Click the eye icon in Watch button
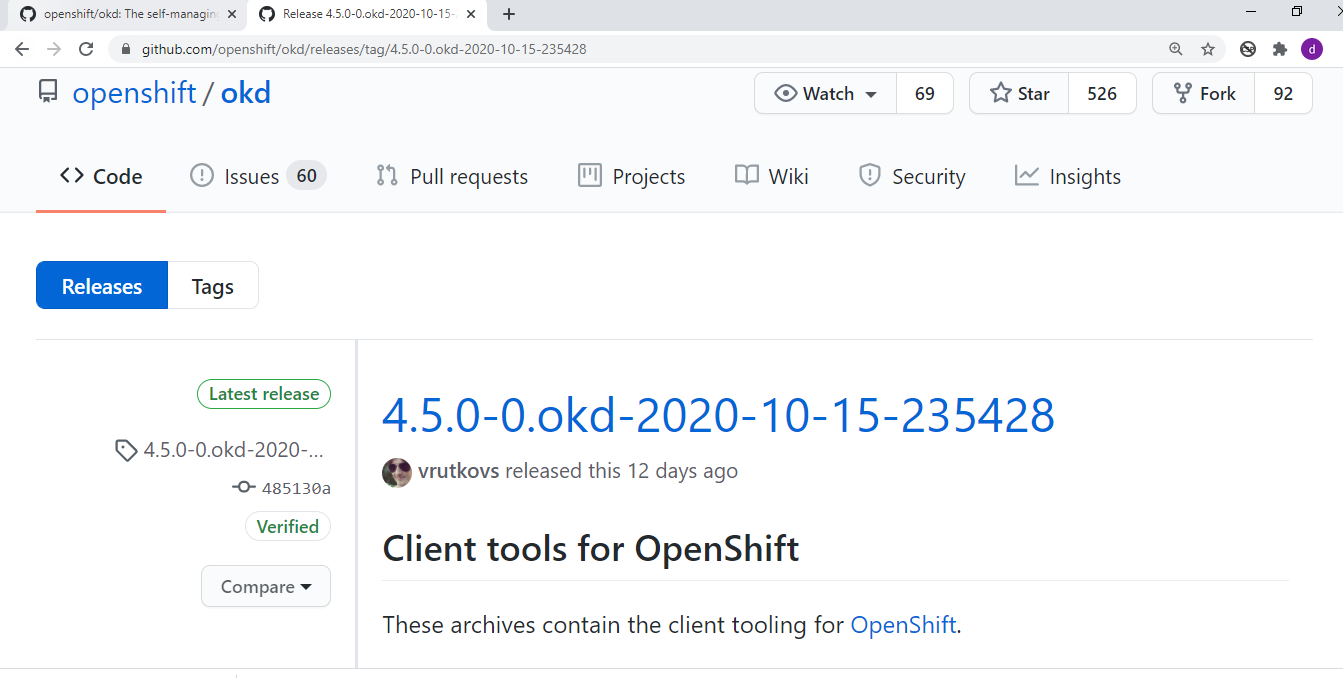Image resolution: width=1343 pixels, height=678 pixels. (786, 93)
